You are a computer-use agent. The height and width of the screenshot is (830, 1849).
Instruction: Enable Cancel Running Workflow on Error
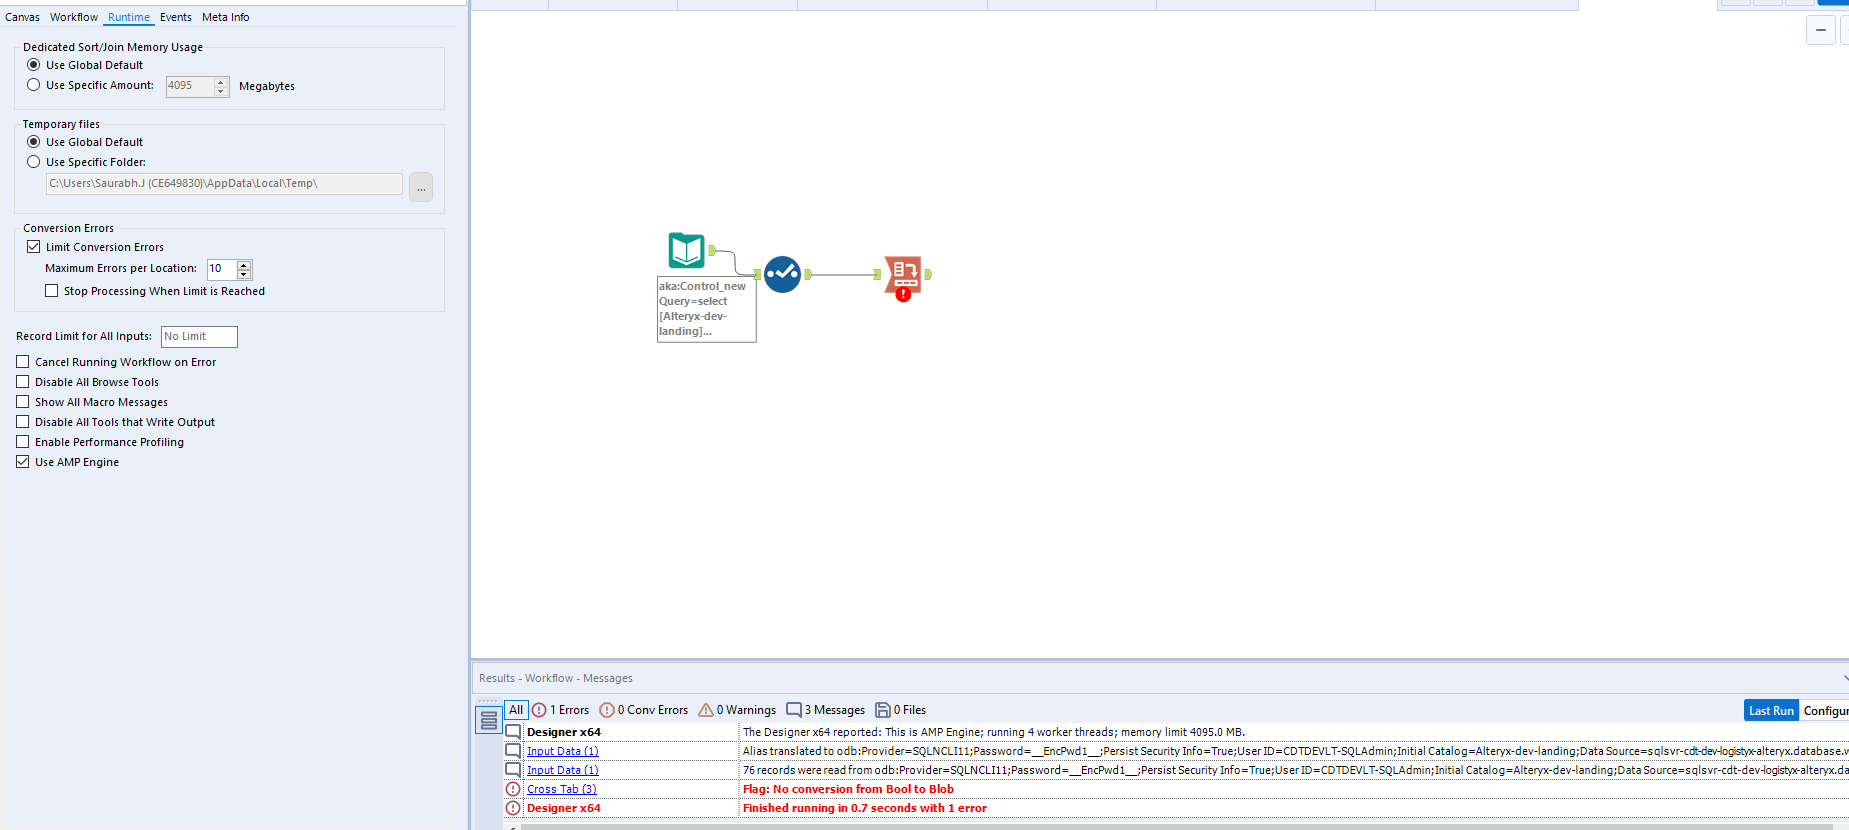point(23,362)
